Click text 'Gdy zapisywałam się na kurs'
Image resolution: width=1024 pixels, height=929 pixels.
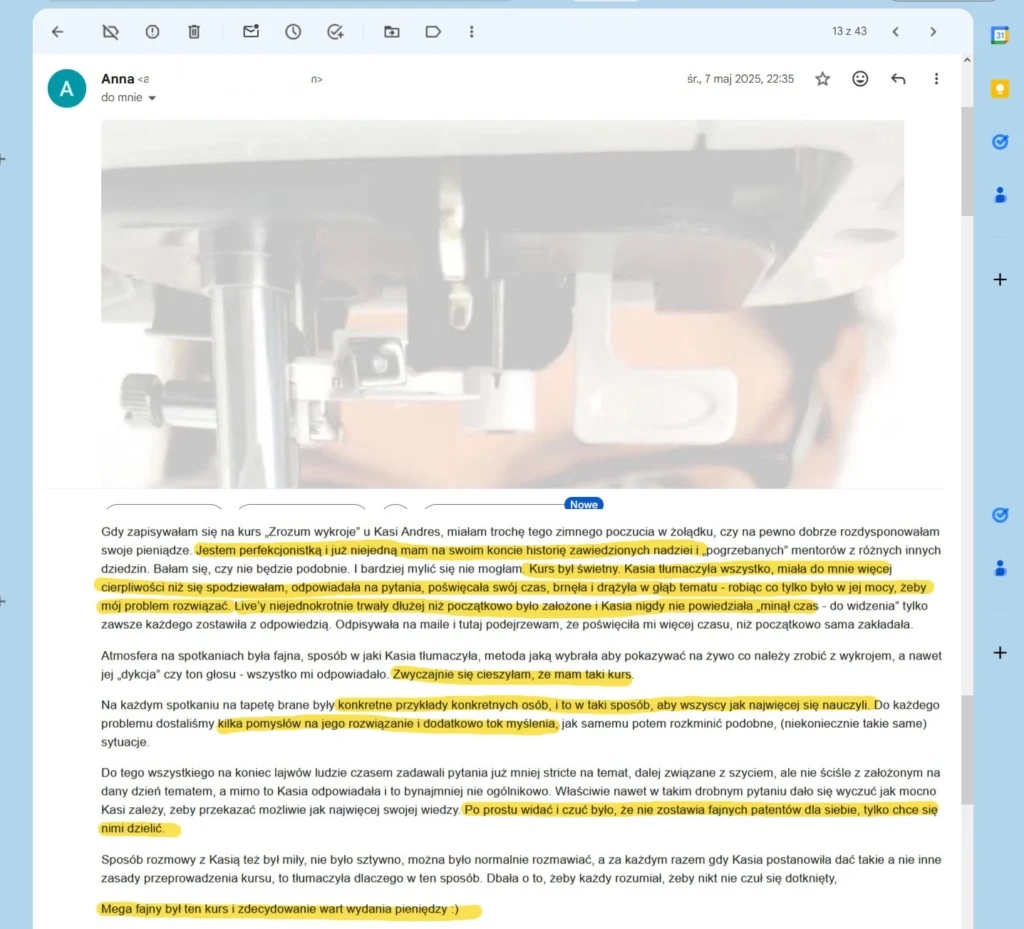[181, 532]
